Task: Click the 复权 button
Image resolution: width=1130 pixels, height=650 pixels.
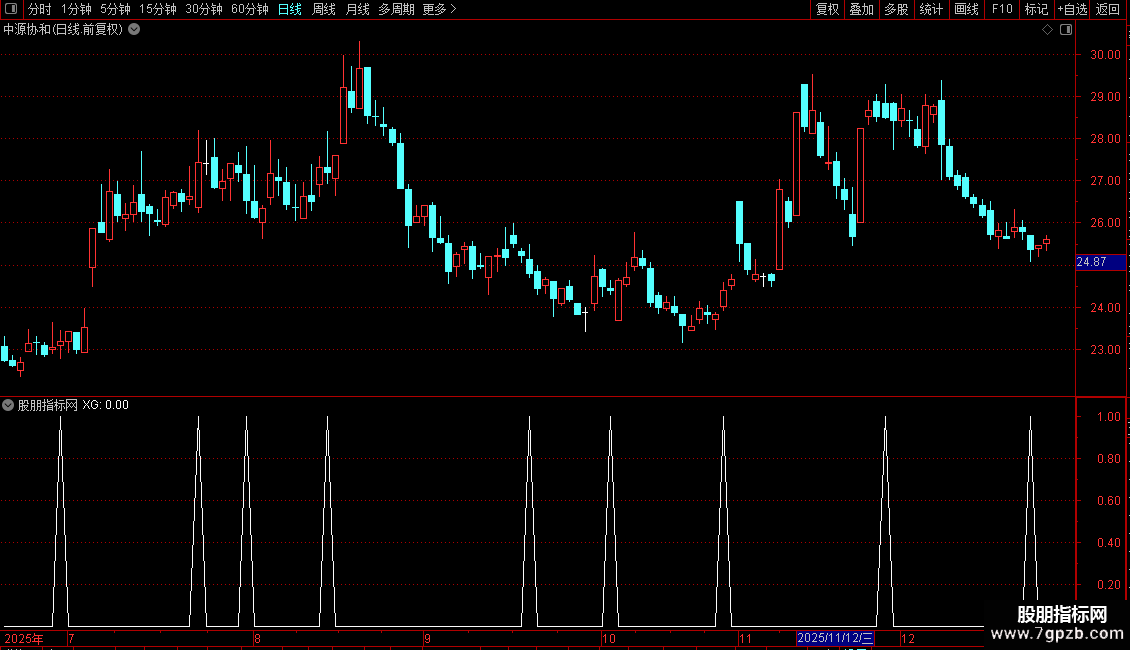Action: (x=827, y=9)
